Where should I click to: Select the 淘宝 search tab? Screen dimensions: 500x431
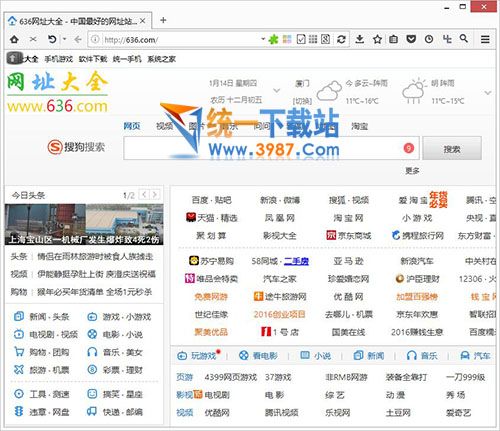(x=359, y=126)
